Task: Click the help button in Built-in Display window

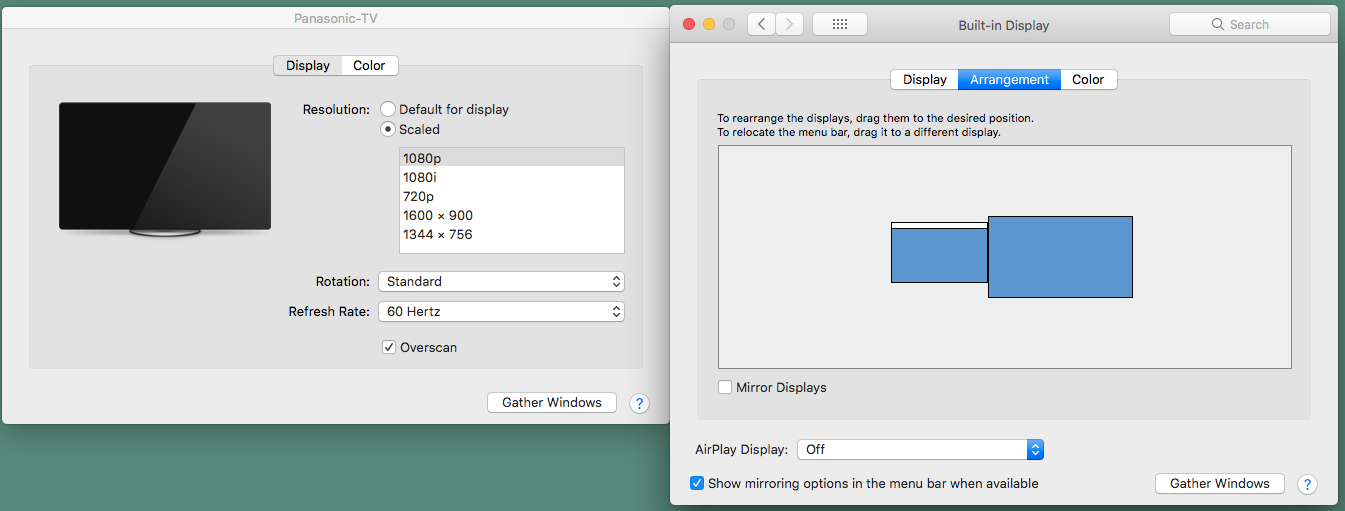Action: pos(1307,484)
